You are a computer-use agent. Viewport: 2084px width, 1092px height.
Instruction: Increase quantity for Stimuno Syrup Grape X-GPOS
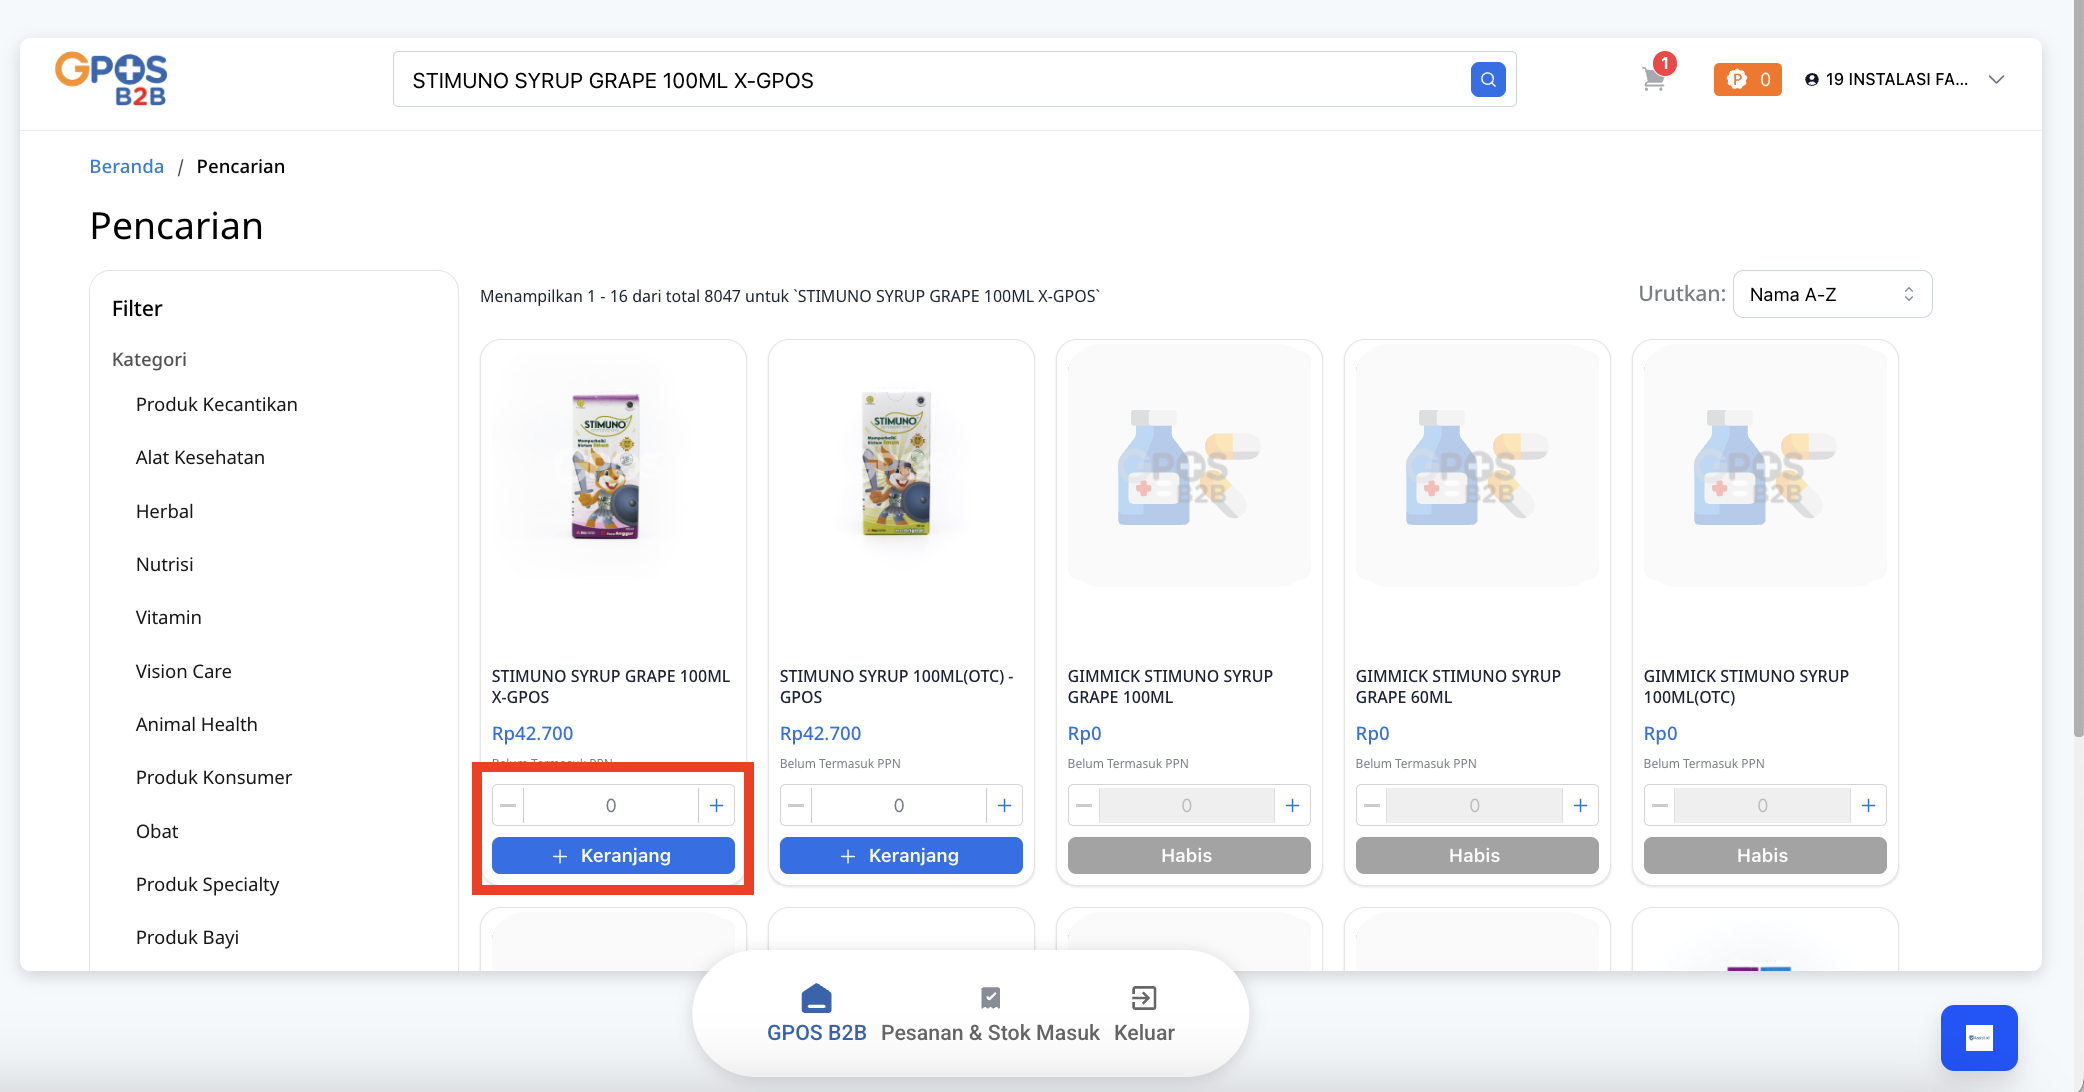(716, 805)
